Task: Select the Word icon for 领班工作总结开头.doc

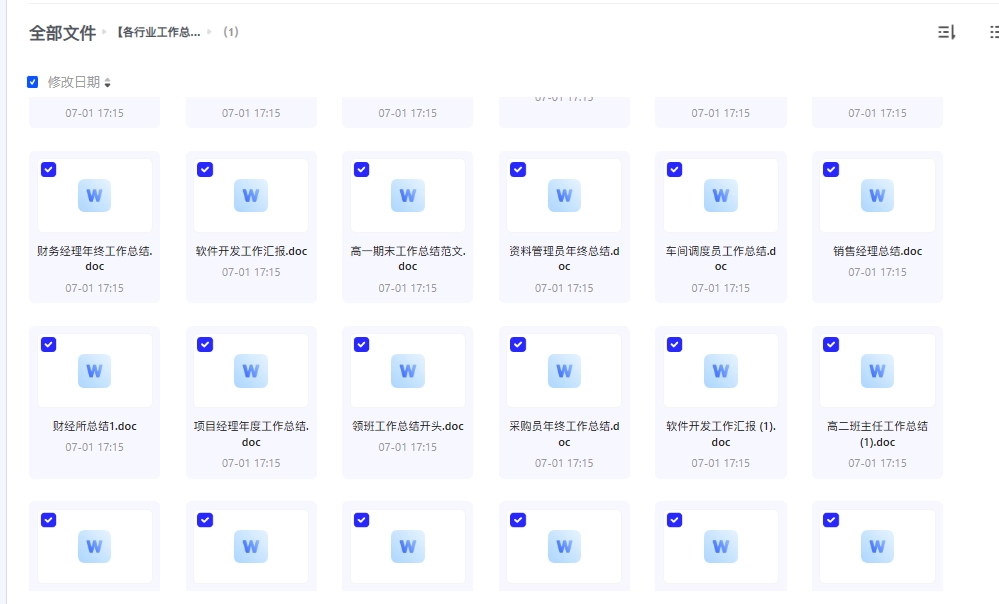Action: click(x=408, y=371)
